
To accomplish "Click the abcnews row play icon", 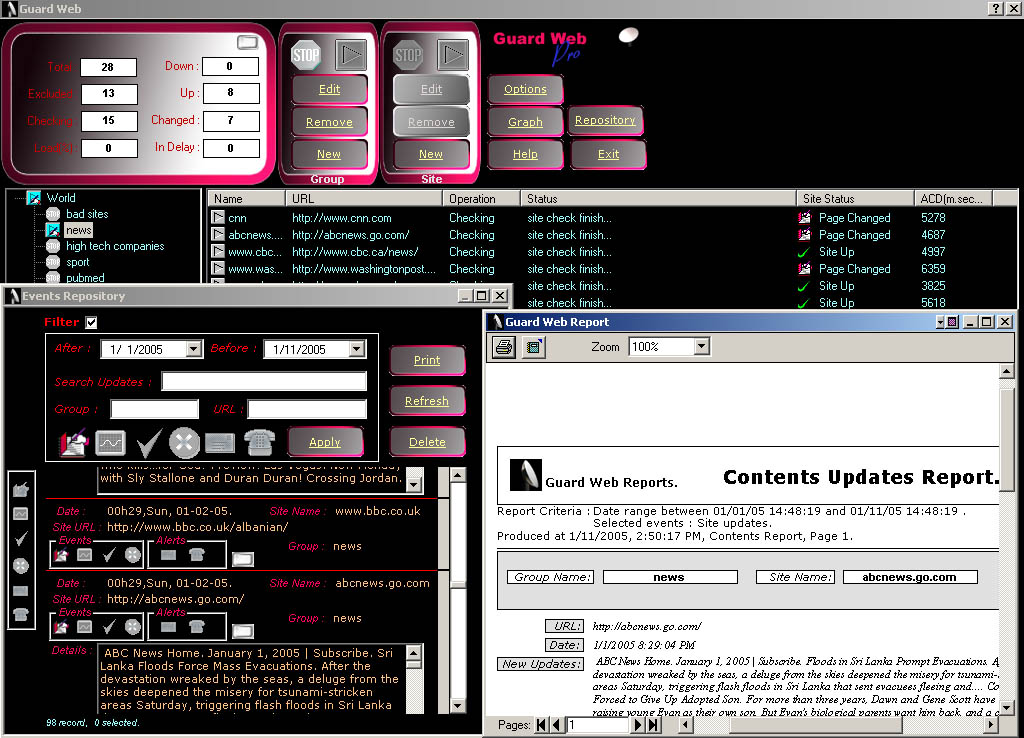I will point(218,234).
